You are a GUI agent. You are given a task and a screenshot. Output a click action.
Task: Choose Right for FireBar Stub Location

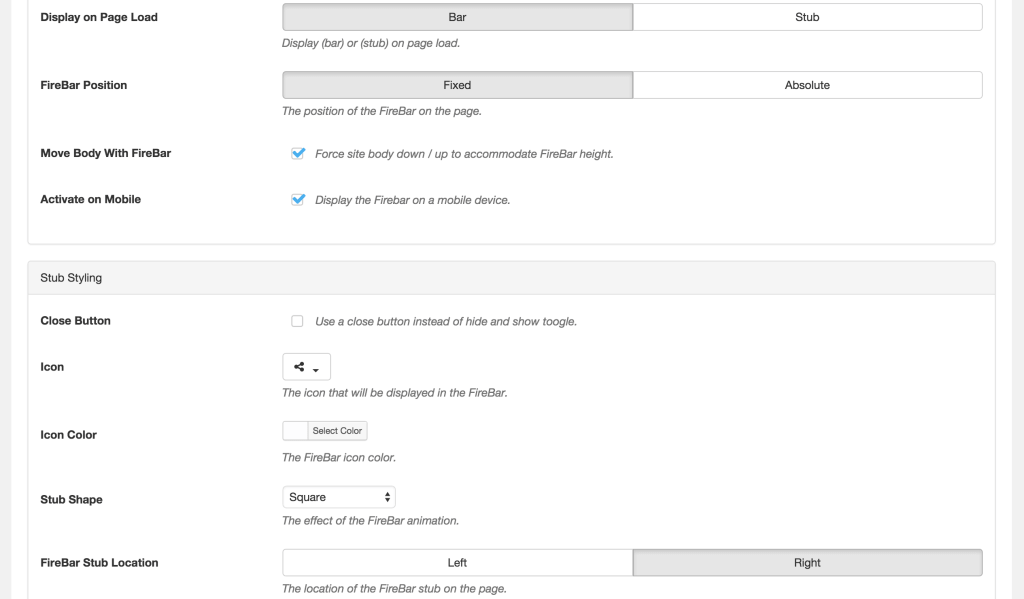(807, 563)
